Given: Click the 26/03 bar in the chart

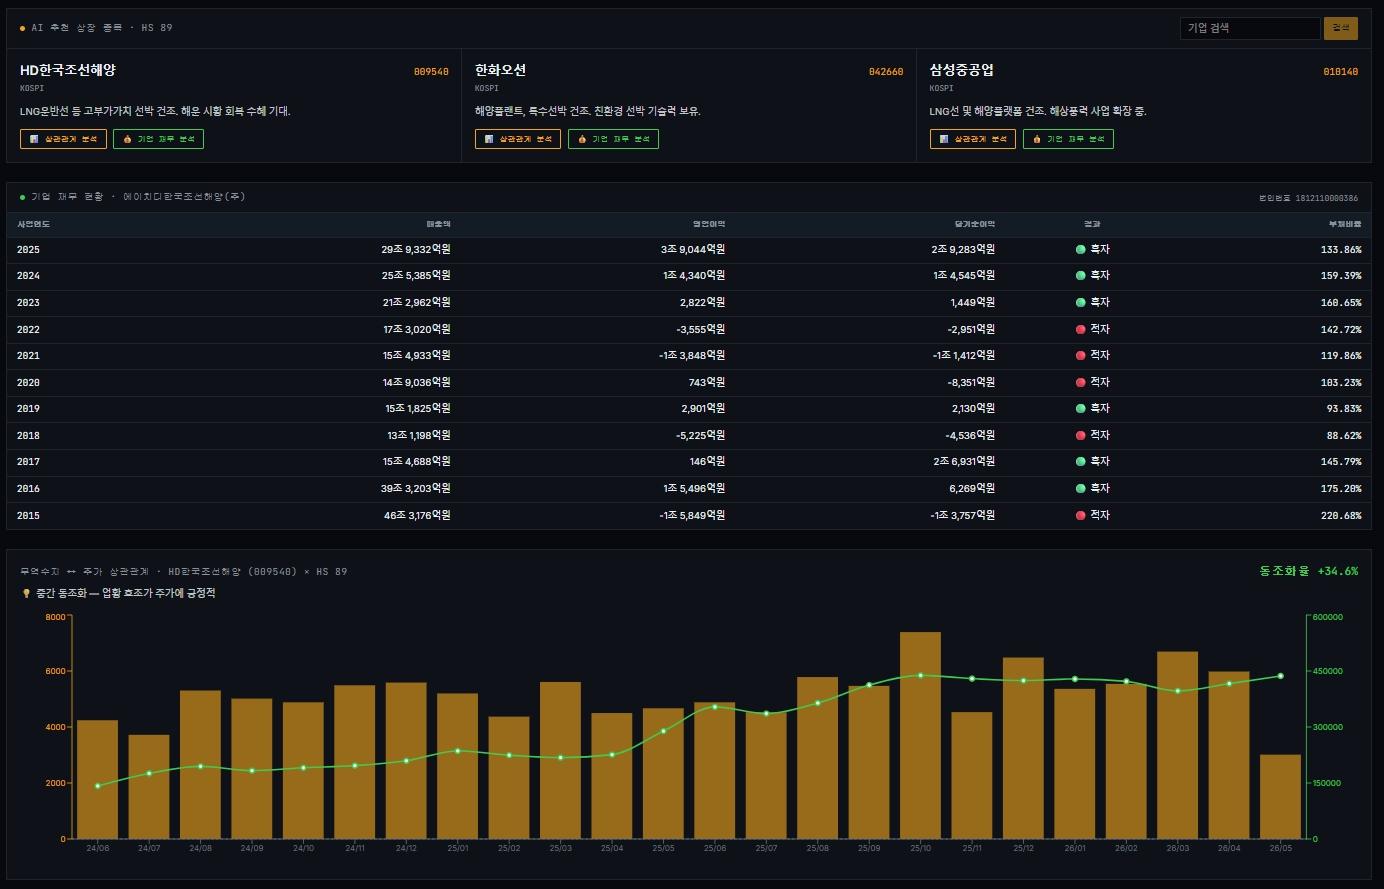Looking at the screenshot, I should (1177, 745).
